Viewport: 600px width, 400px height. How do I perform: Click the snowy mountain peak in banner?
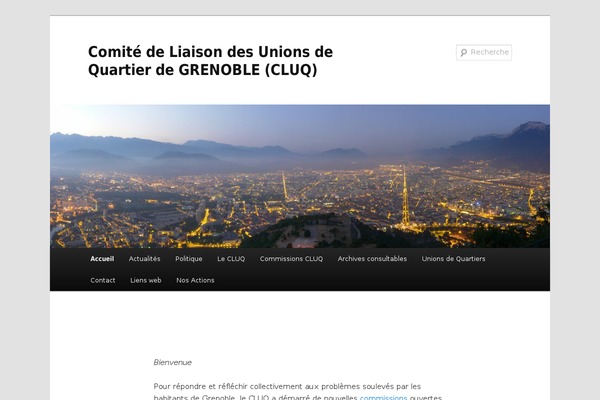(533, 127)
